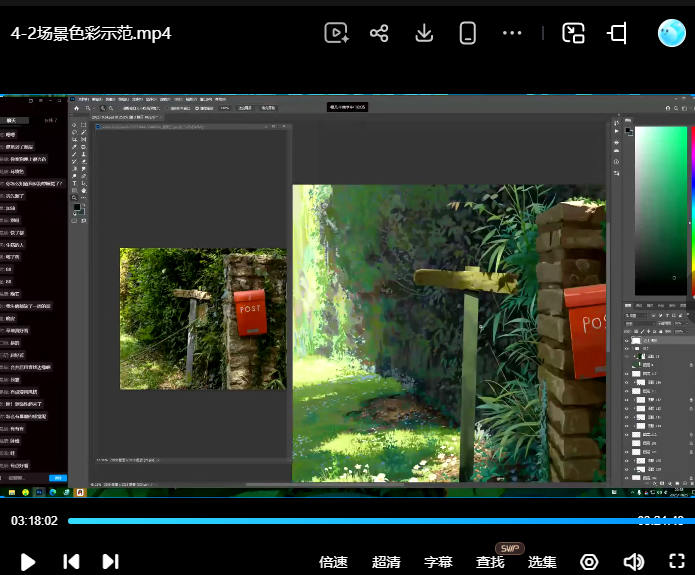The height and width of the screenshot is (575, 695).
Task: Open the blue user avatar profile
Action: pos(672,33)
